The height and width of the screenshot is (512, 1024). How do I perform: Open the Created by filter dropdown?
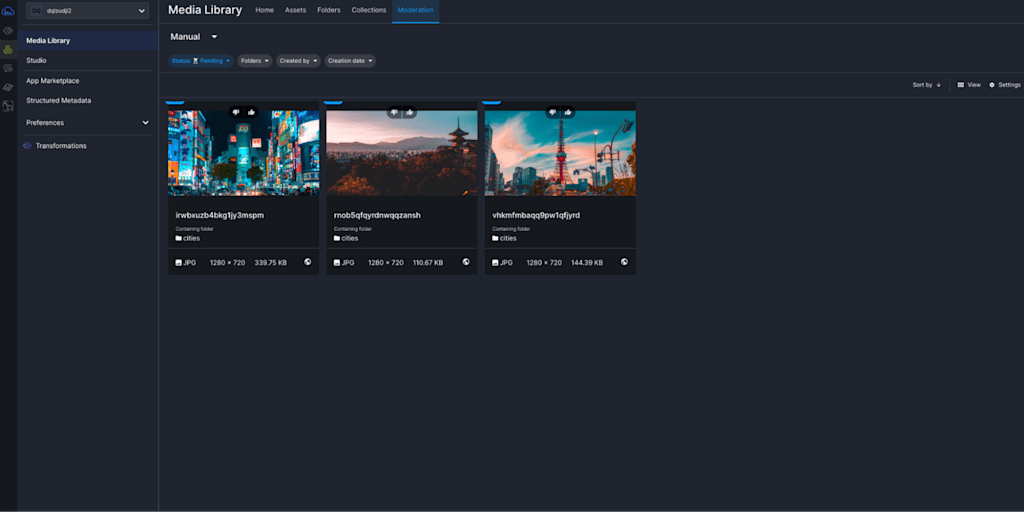pyautogui.click(x=298, y=61)
